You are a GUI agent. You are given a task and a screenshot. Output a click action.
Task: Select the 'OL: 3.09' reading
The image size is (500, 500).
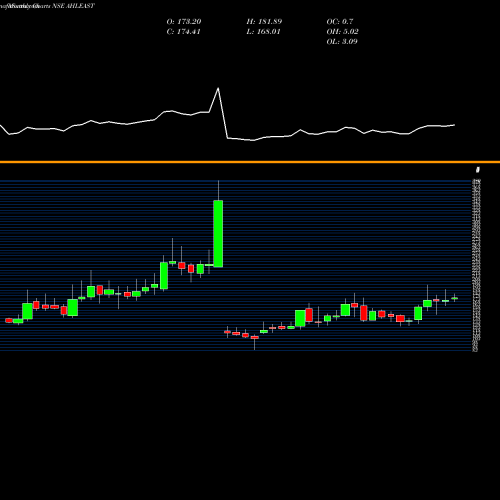coord(342,41)
